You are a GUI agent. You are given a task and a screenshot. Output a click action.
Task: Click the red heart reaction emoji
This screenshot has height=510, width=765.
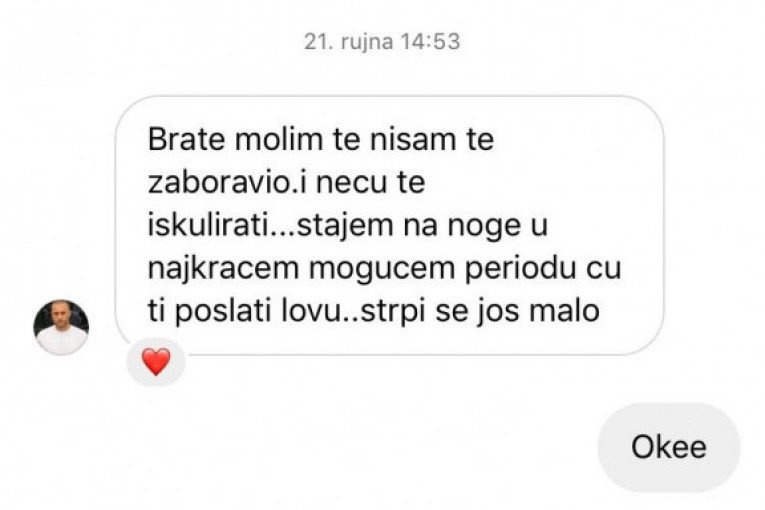click(156, 362)
